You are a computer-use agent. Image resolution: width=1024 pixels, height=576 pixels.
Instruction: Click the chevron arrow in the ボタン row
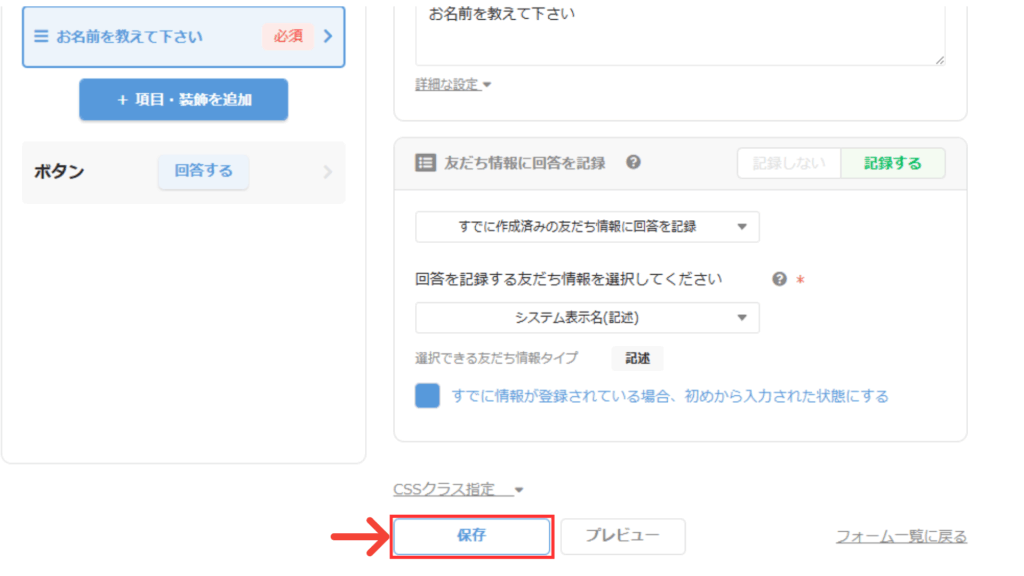click(327, 172)
